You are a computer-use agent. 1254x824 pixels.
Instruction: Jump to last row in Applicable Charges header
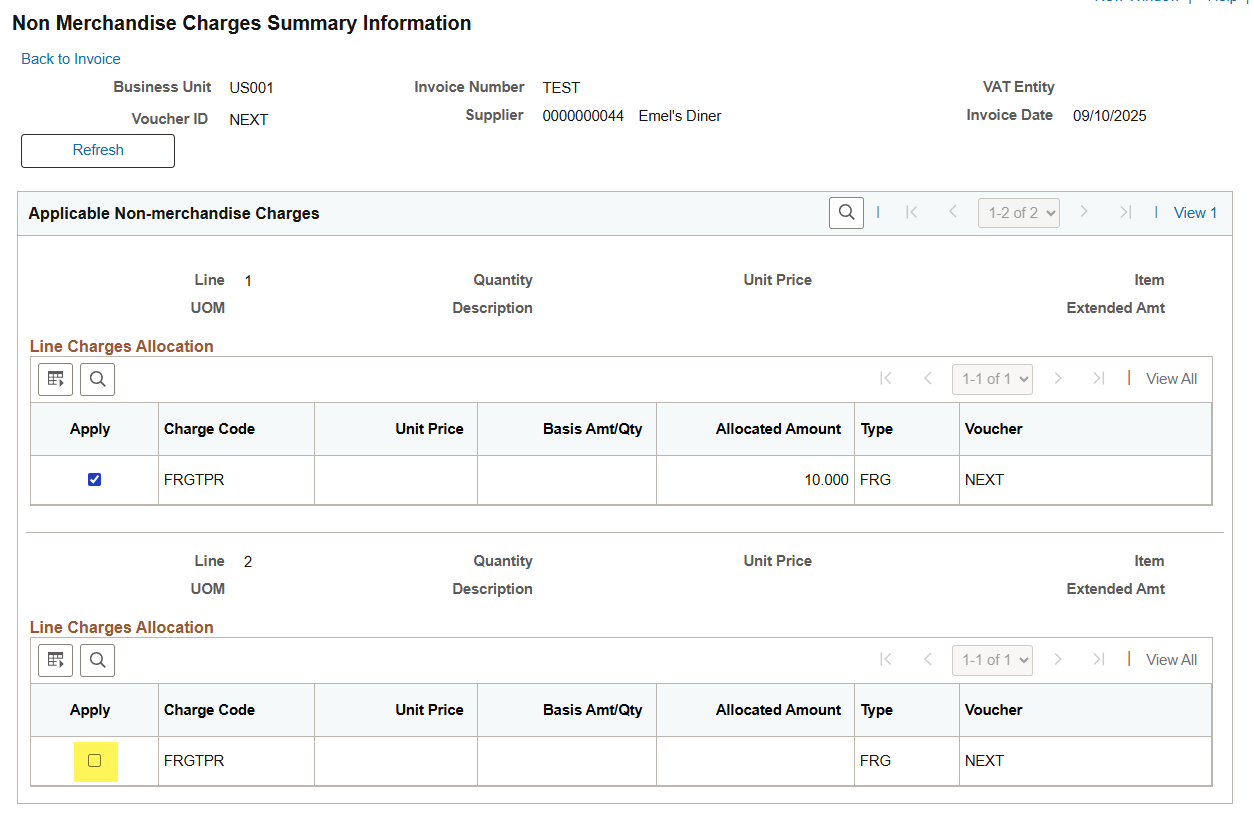click(x=1125, y=213)
